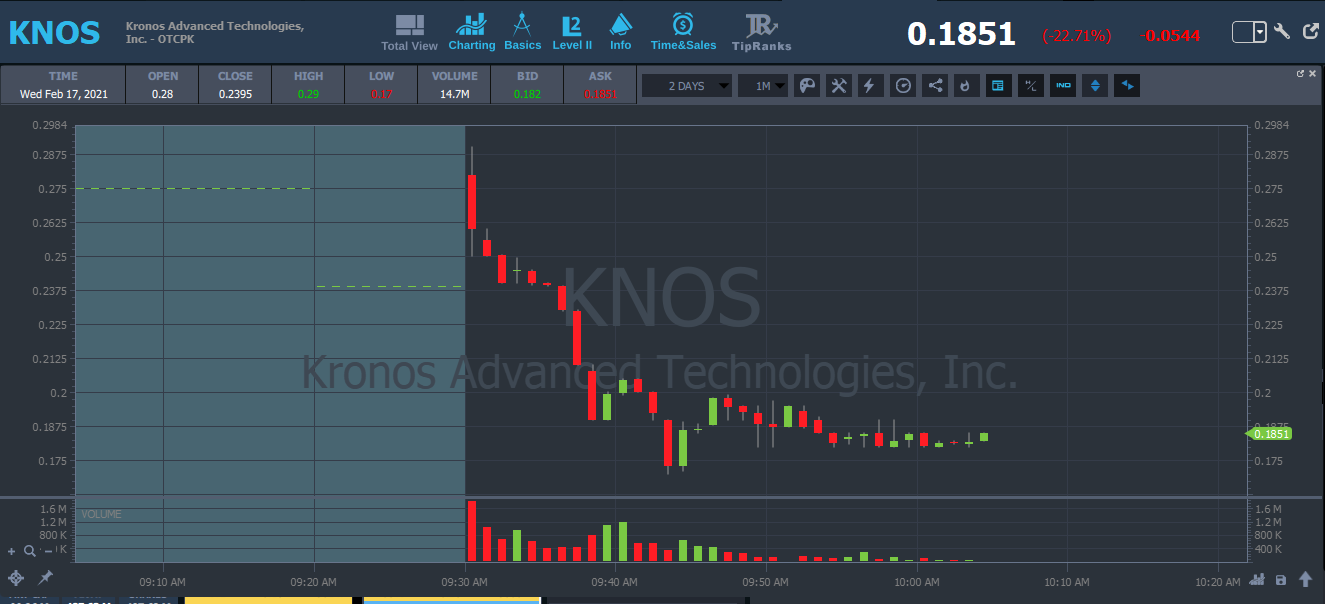Open TipRanks analysis
1325x604 pixels.
pyautogui.click(x=761, y=33)
